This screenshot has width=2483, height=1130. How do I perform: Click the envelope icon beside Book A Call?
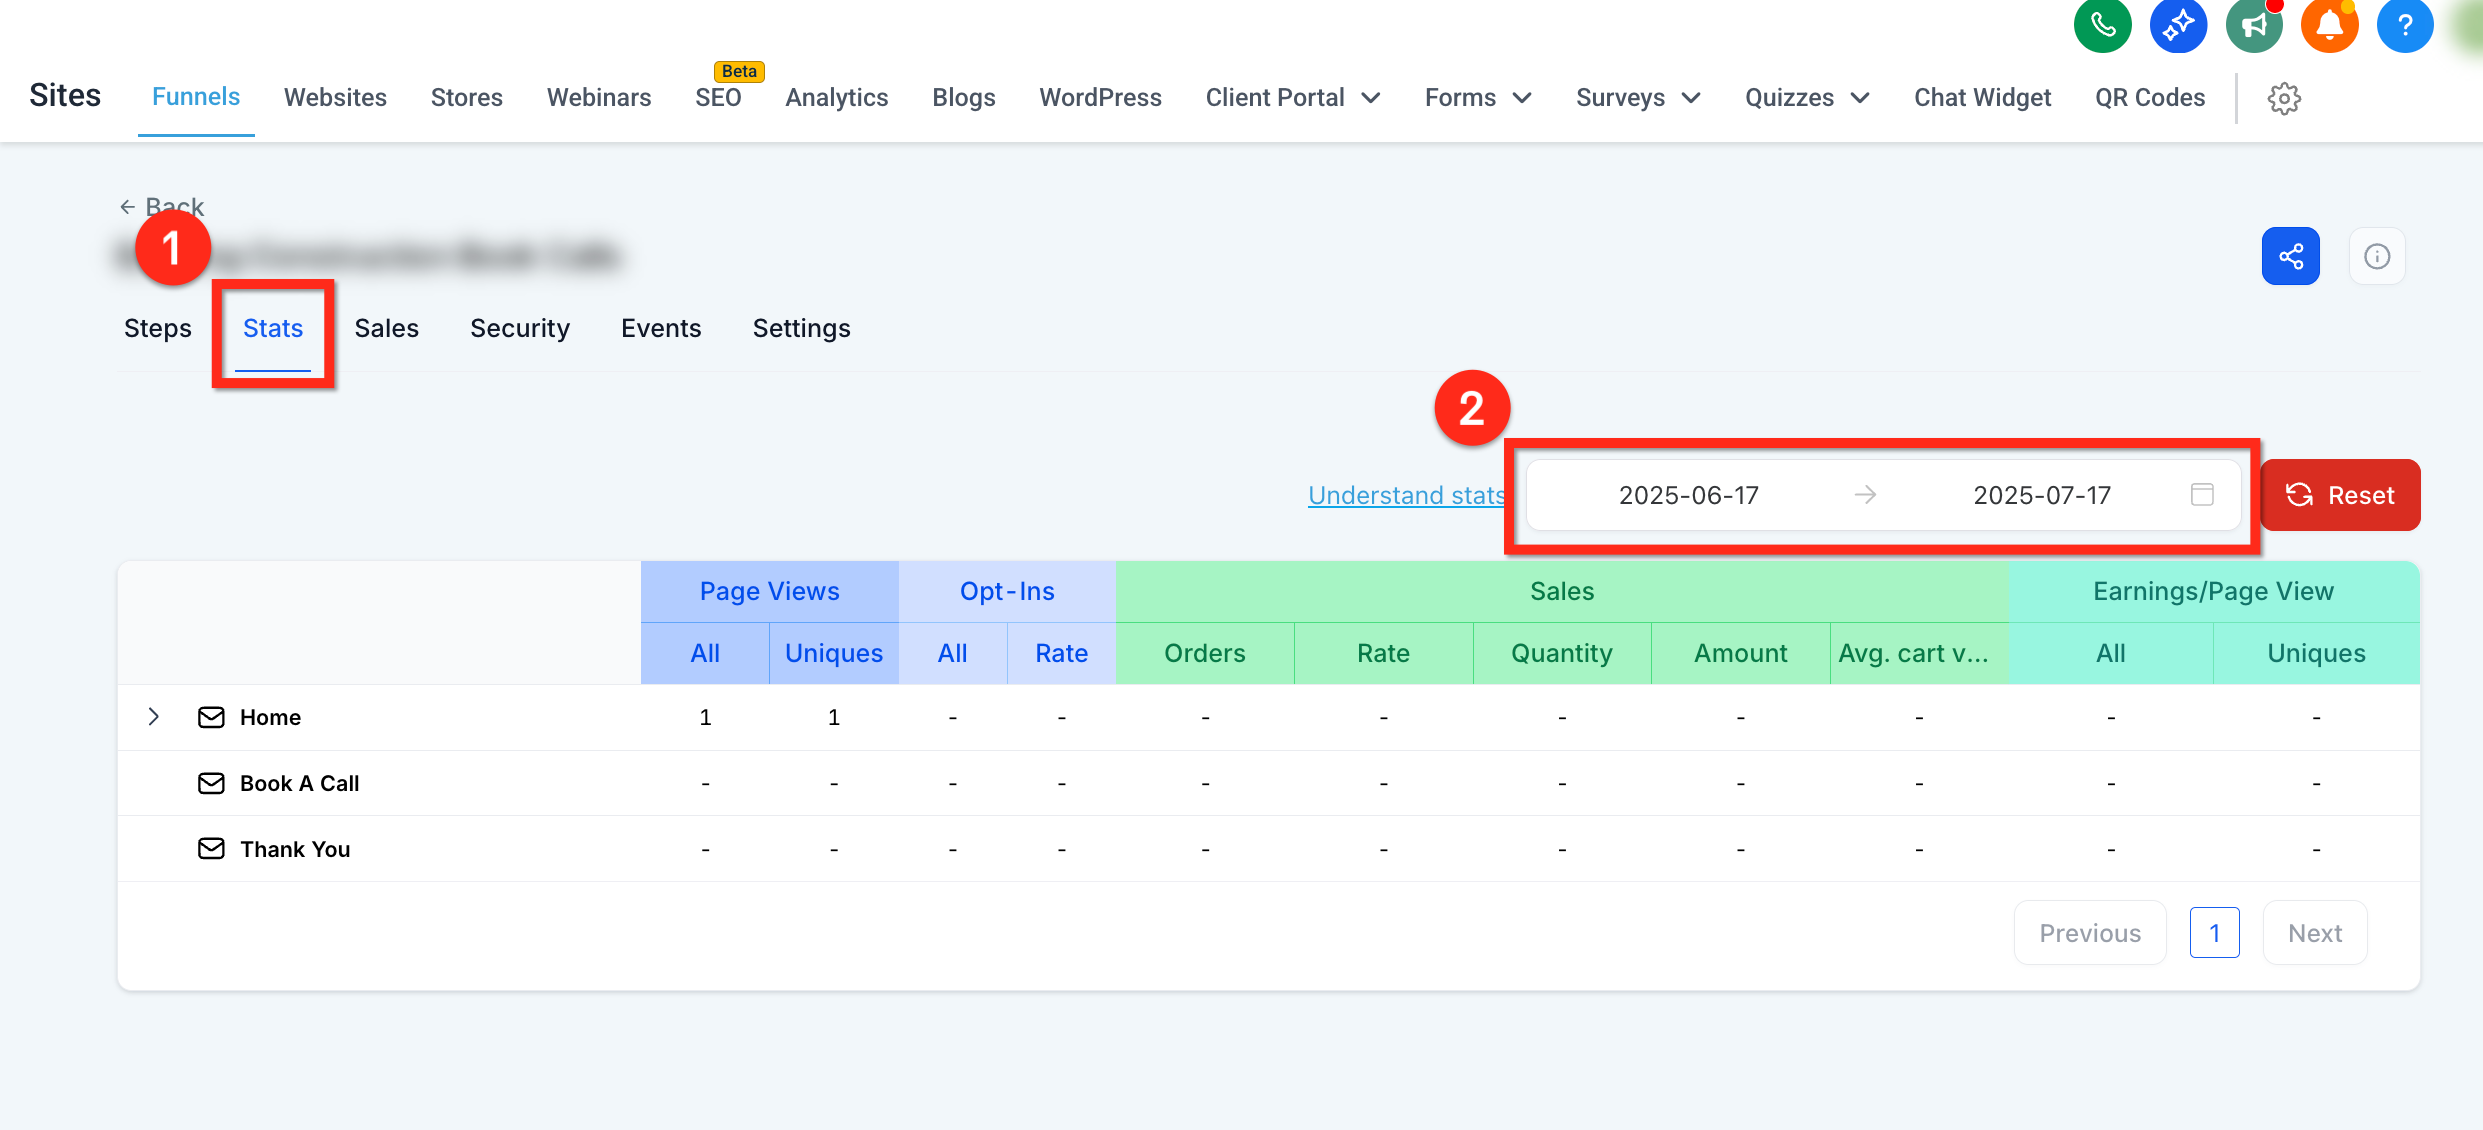[x=211, y=783]
